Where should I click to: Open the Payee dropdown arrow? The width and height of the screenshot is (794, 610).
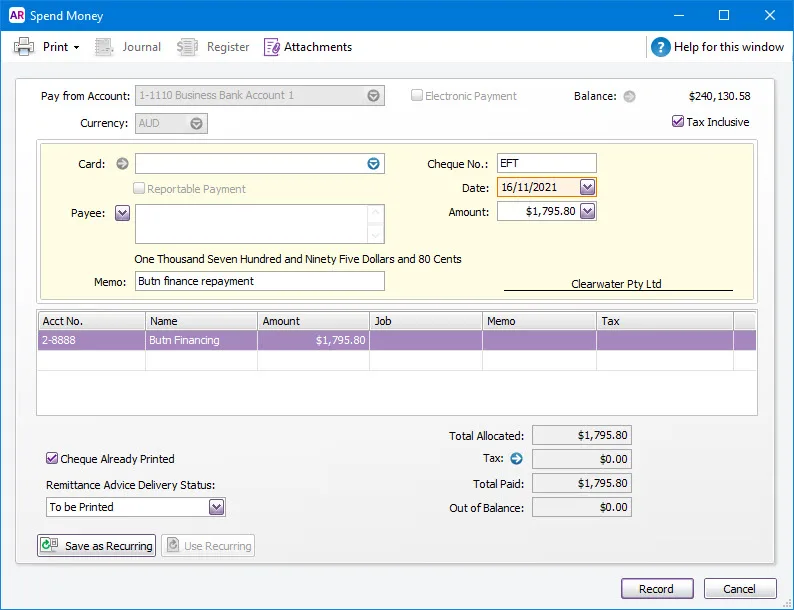click(122, 213)
